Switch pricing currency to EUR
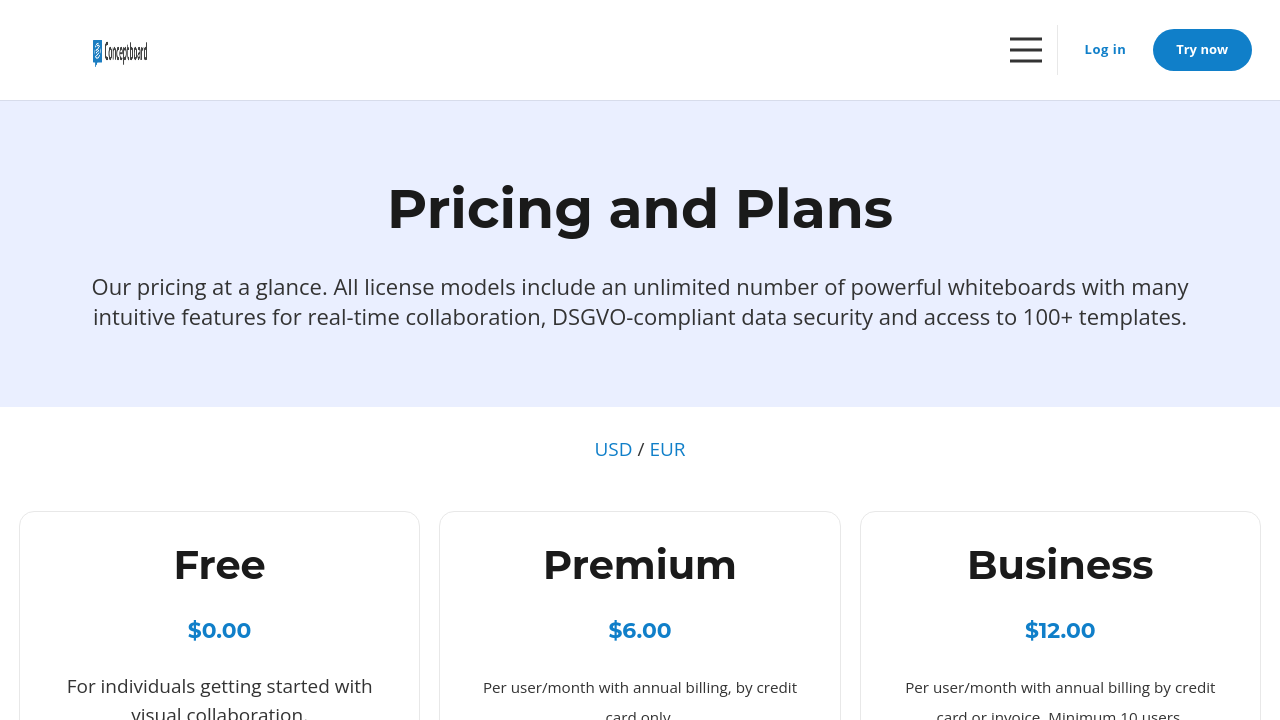Screen dimensions: 1280x720 pyautogui.click(x=667, y=450)
